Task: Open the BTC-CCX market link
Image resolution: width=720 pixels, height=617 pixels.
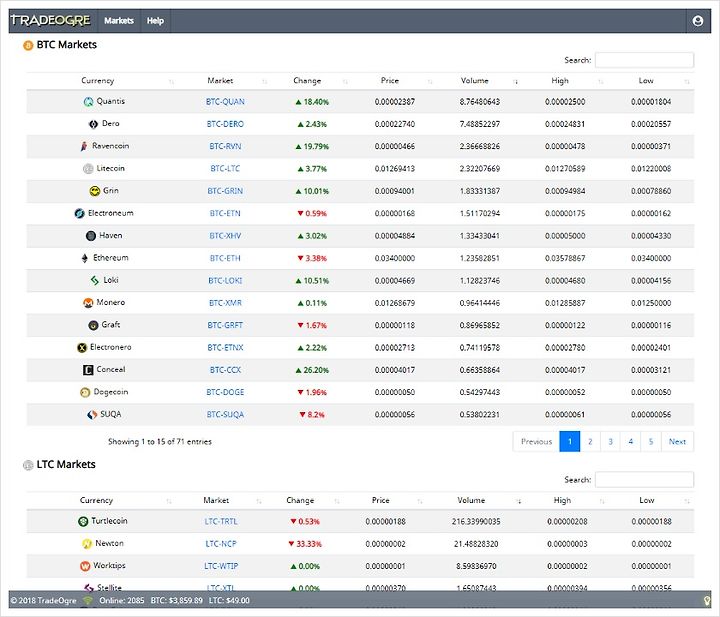Action: tap(225, 370)
